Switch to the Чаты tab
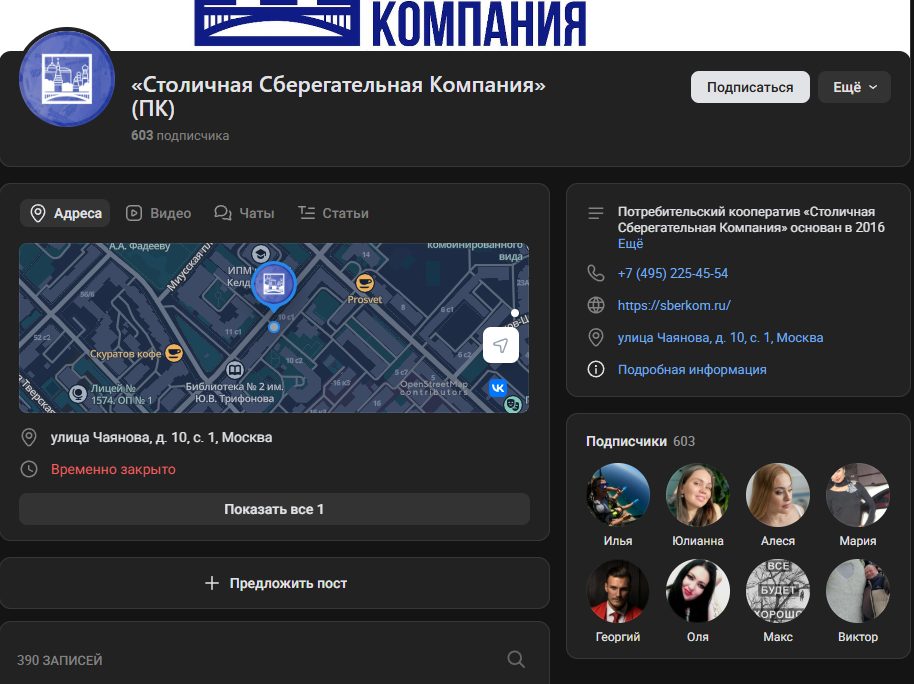 [x=244, y=213]
